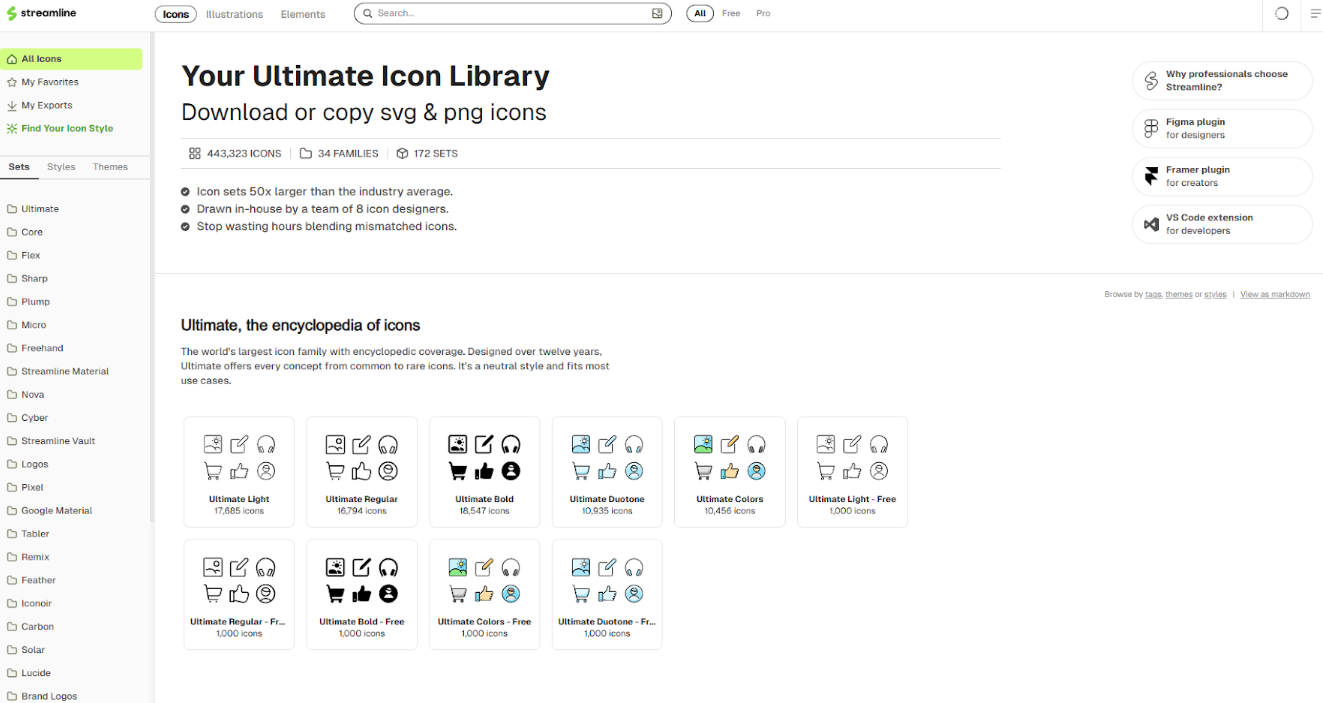Select Streamline Vault in the sidebar

(58, 441)
